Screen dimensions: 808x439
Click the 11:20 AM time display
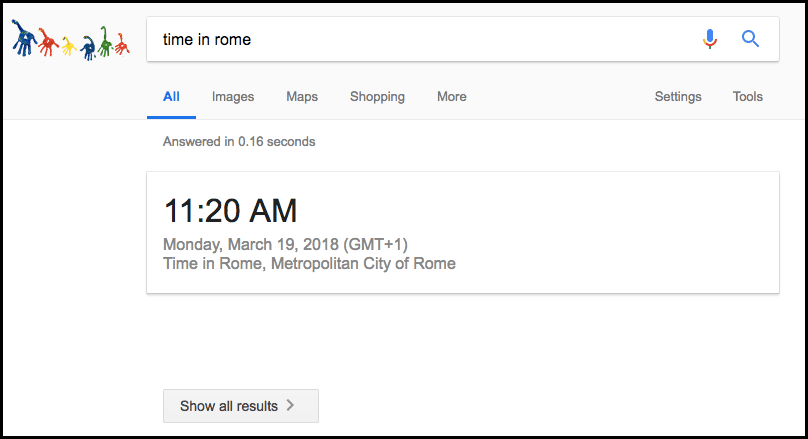click(230, 211)
